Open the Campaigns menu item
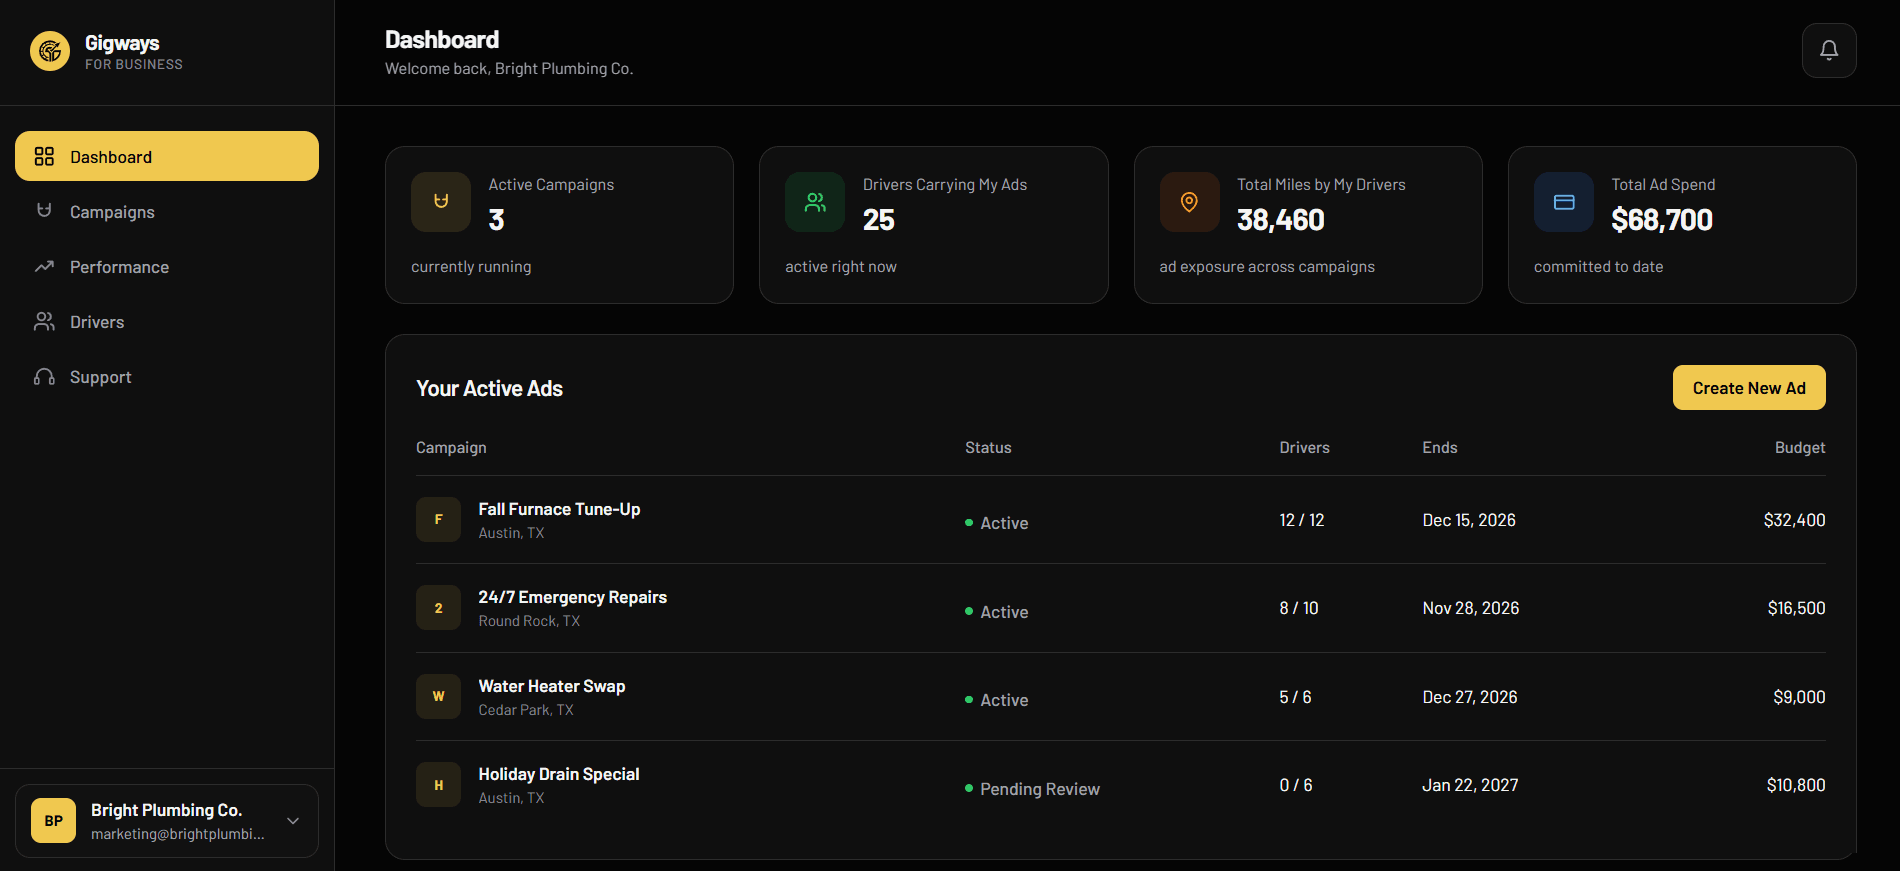This screenshot has width=1900, height=871. 167,211
